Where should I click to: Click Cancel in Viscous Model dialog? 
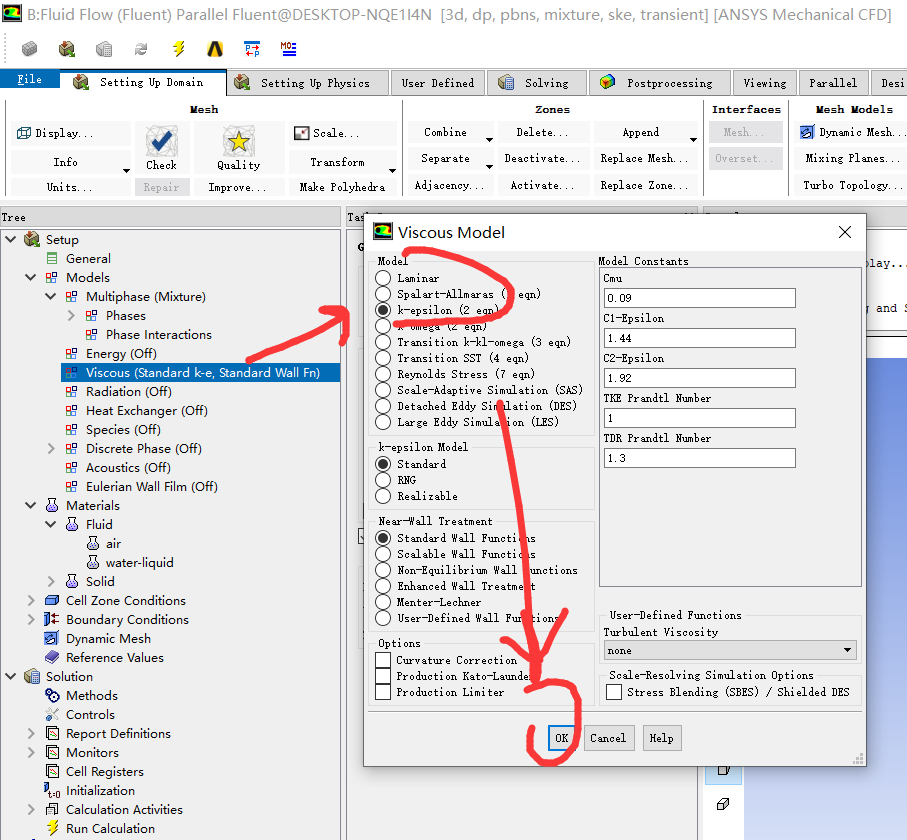(608, 738)
